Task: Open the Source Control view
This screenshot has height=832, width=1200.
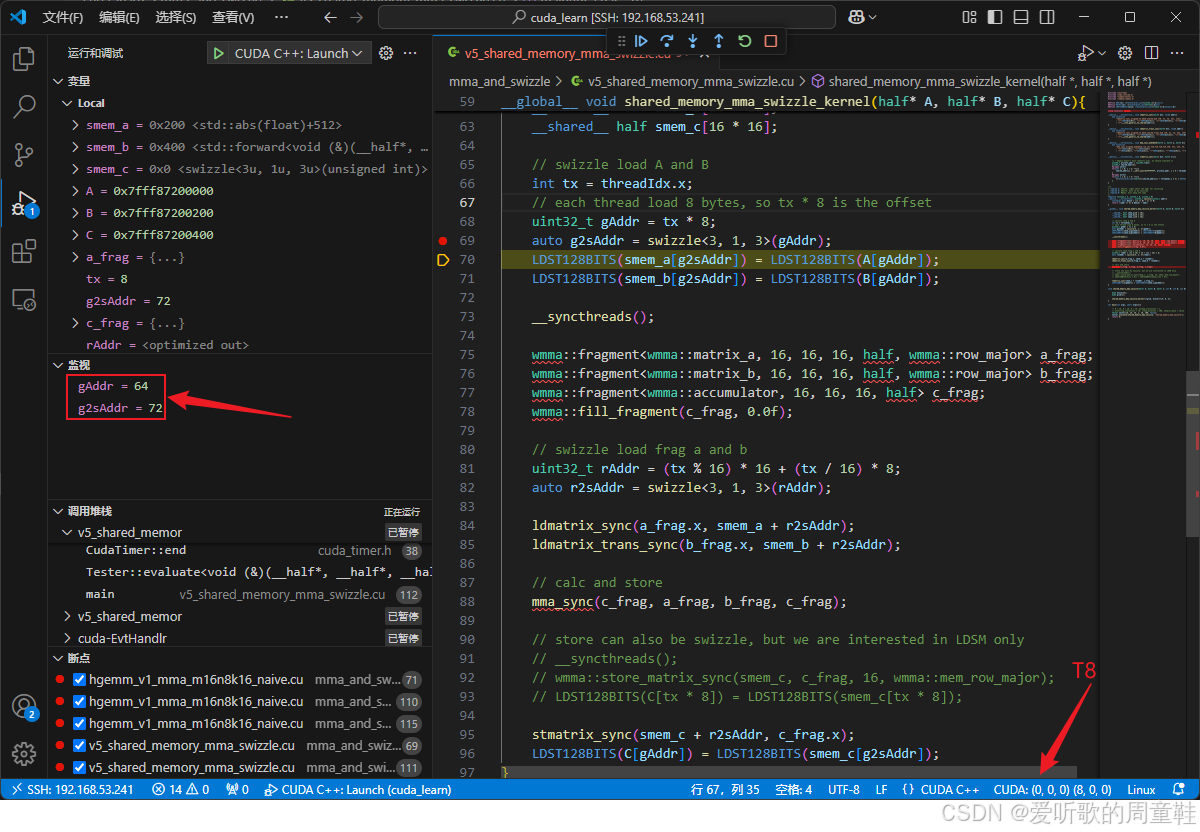Action: click(24, 155)
